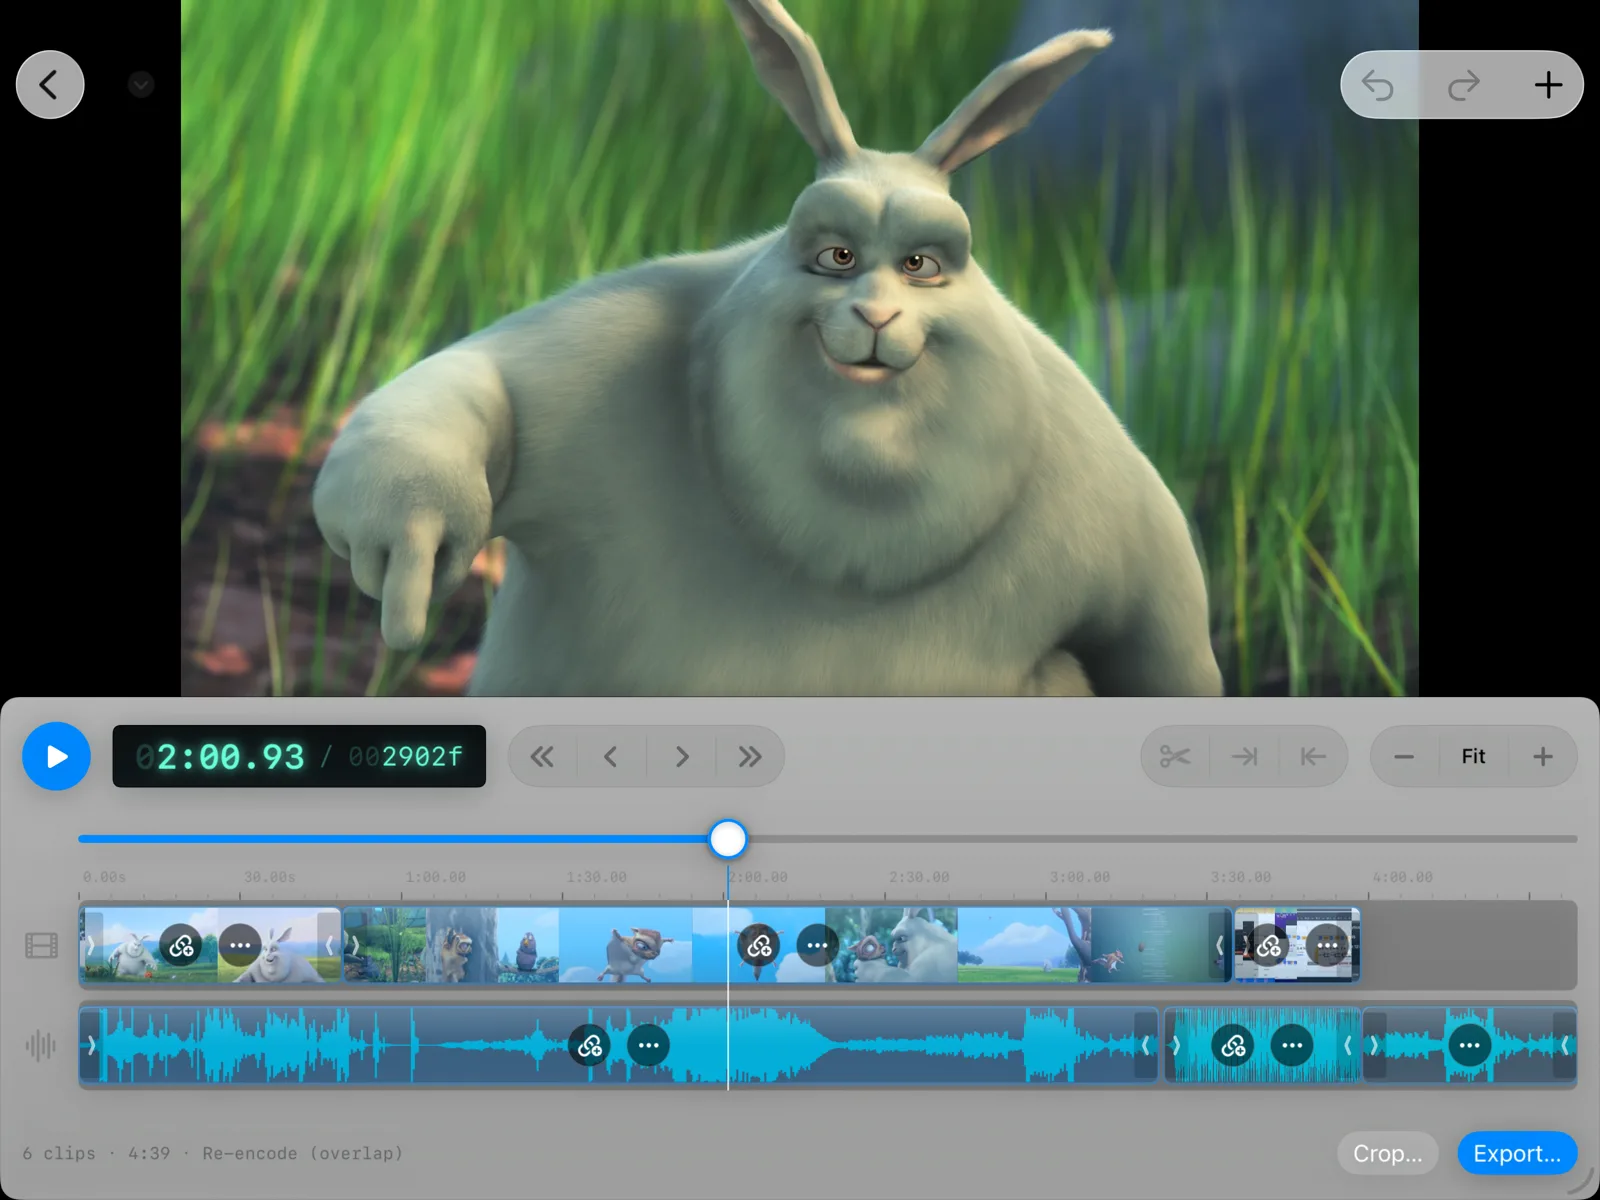1600x1200 pixels.
Task: Zoom out the timeline with the minus button
Action: click(1404, 757)
